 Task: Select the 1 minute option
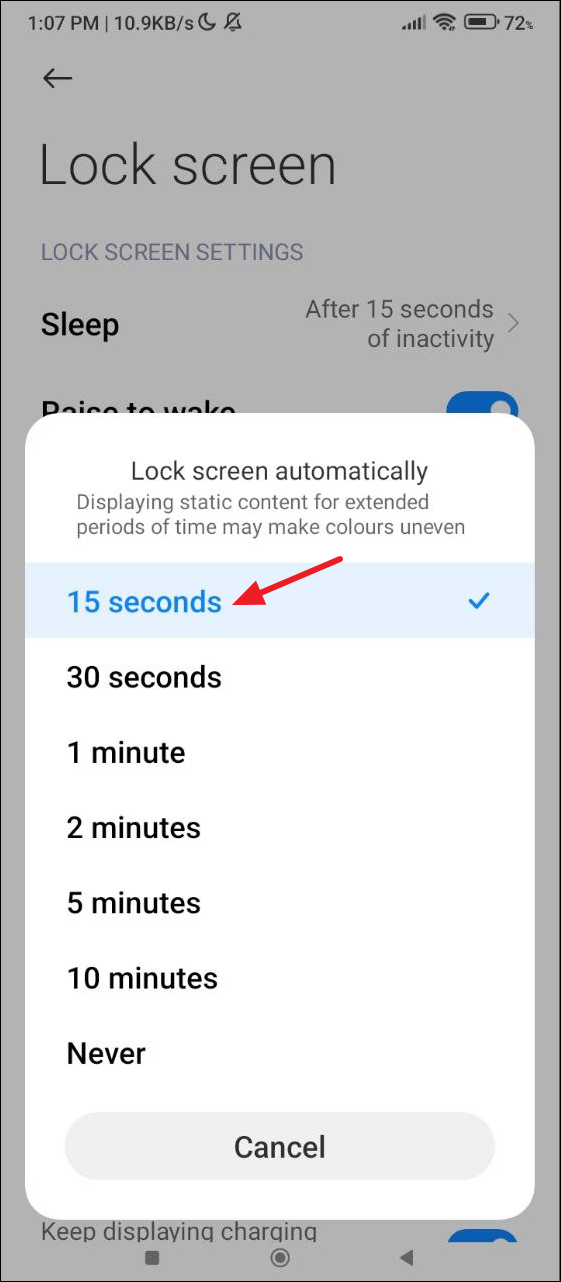280,752
